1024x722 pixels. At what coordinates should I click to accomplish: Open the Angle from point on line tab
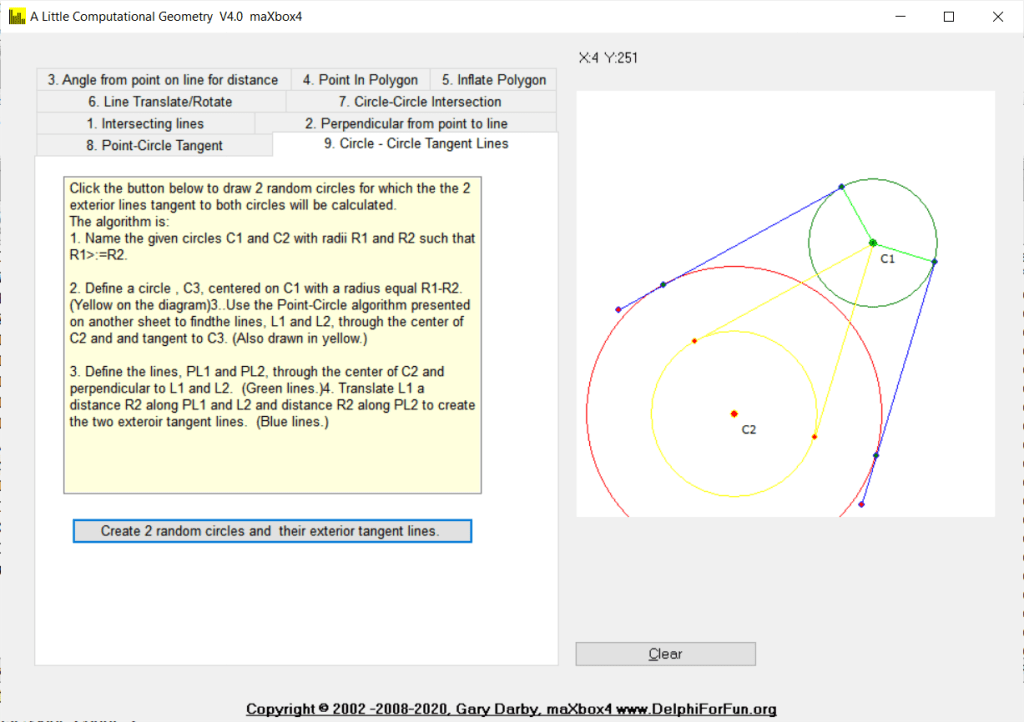coord(163,80)
